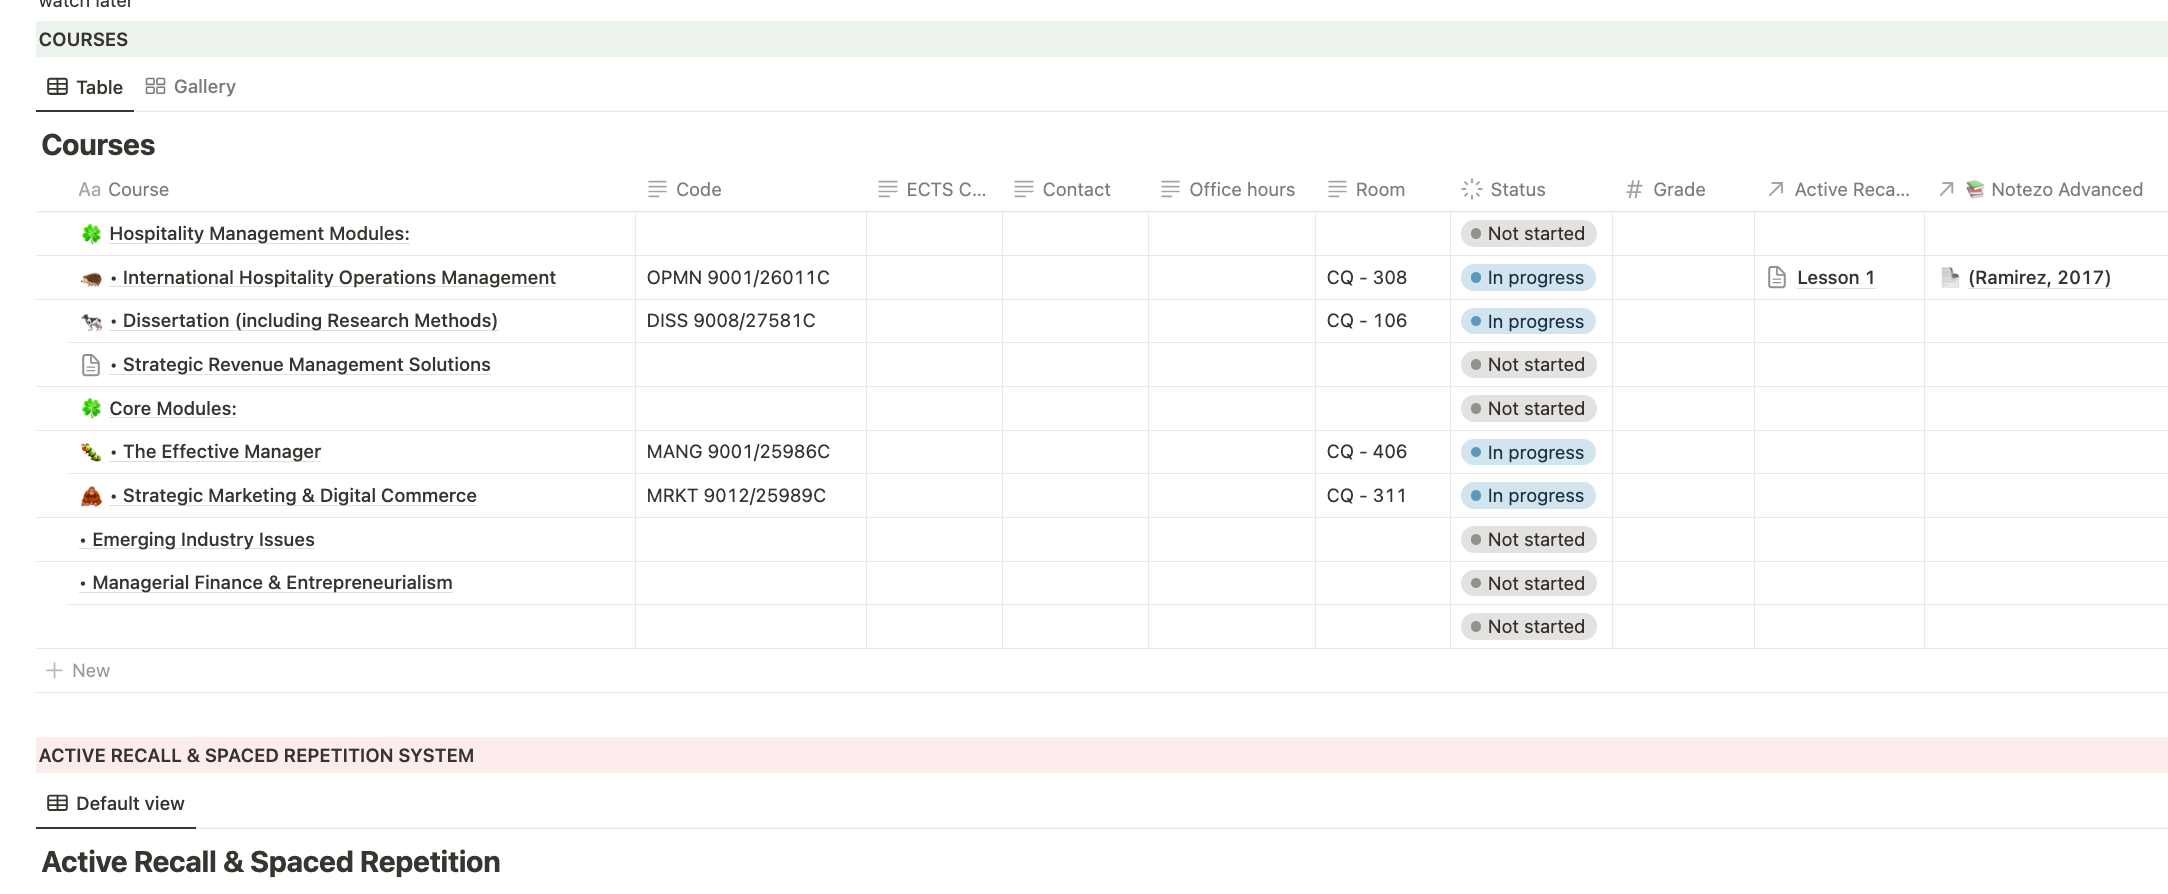The width and height of the screenshot is (2168, 894).
Task: Open In progress status for The Effective Manager
Action: (x=1528, y=452)
